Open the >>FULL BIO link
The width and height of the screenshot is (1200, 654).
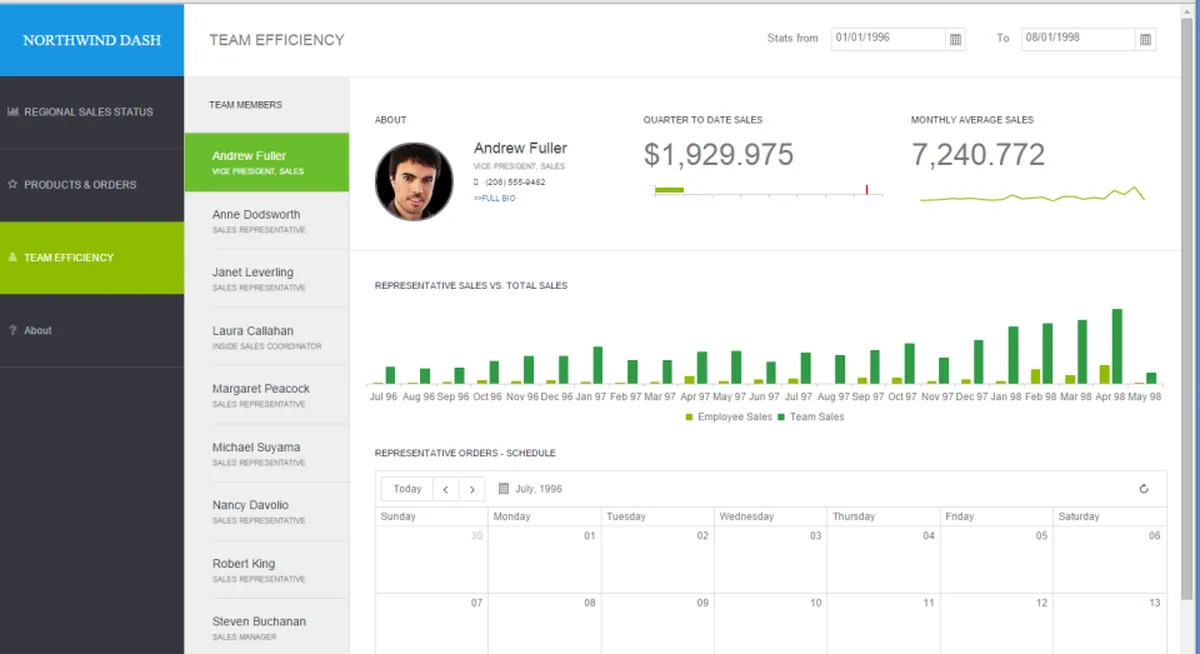pos(495,198)
